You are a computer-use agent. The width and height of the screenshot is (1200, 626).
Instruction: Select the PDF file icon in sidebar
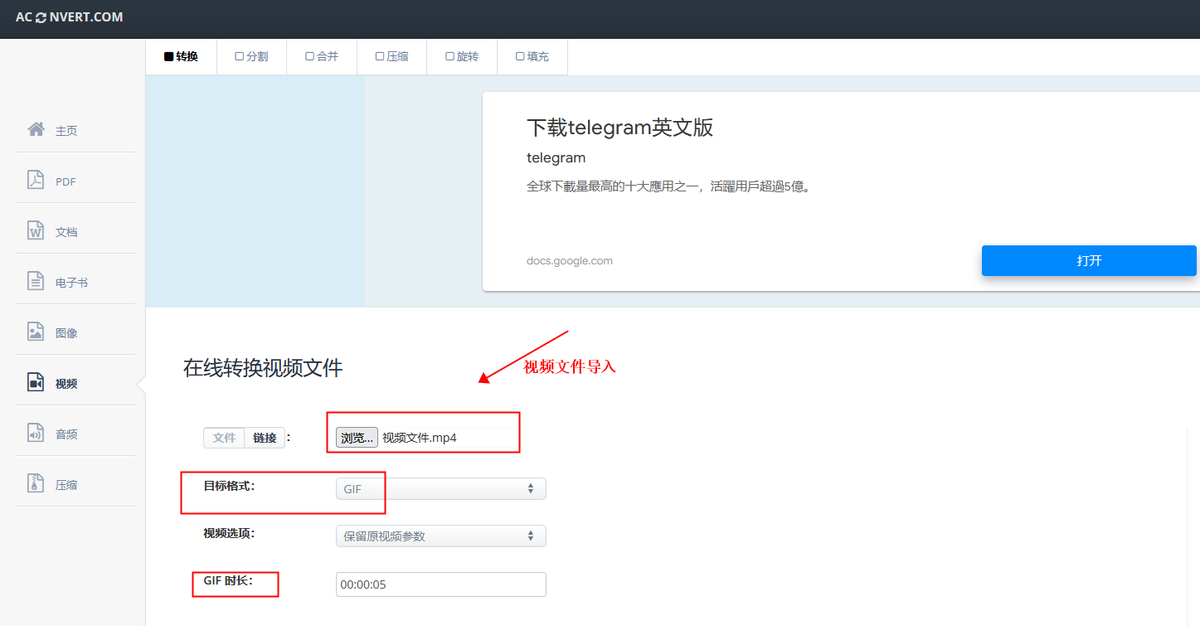(36, 181)
